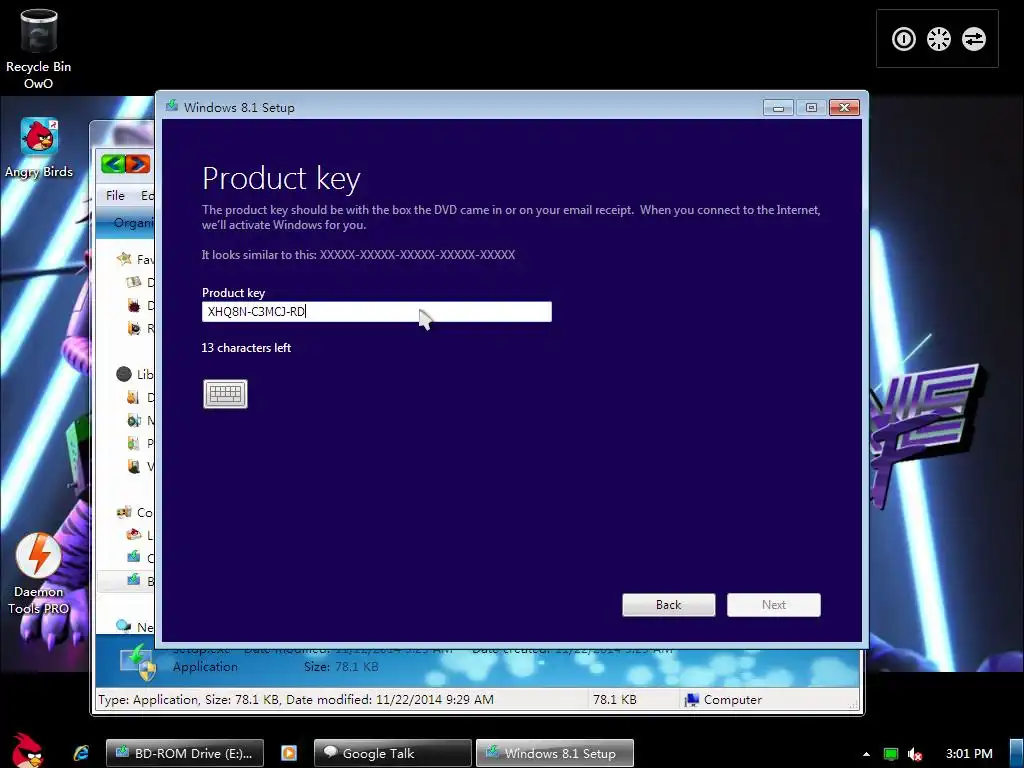Open the on-screen keyboard button
This screenshot has width=1024, height=768.
pyautogui.click(x=225, y=394)
